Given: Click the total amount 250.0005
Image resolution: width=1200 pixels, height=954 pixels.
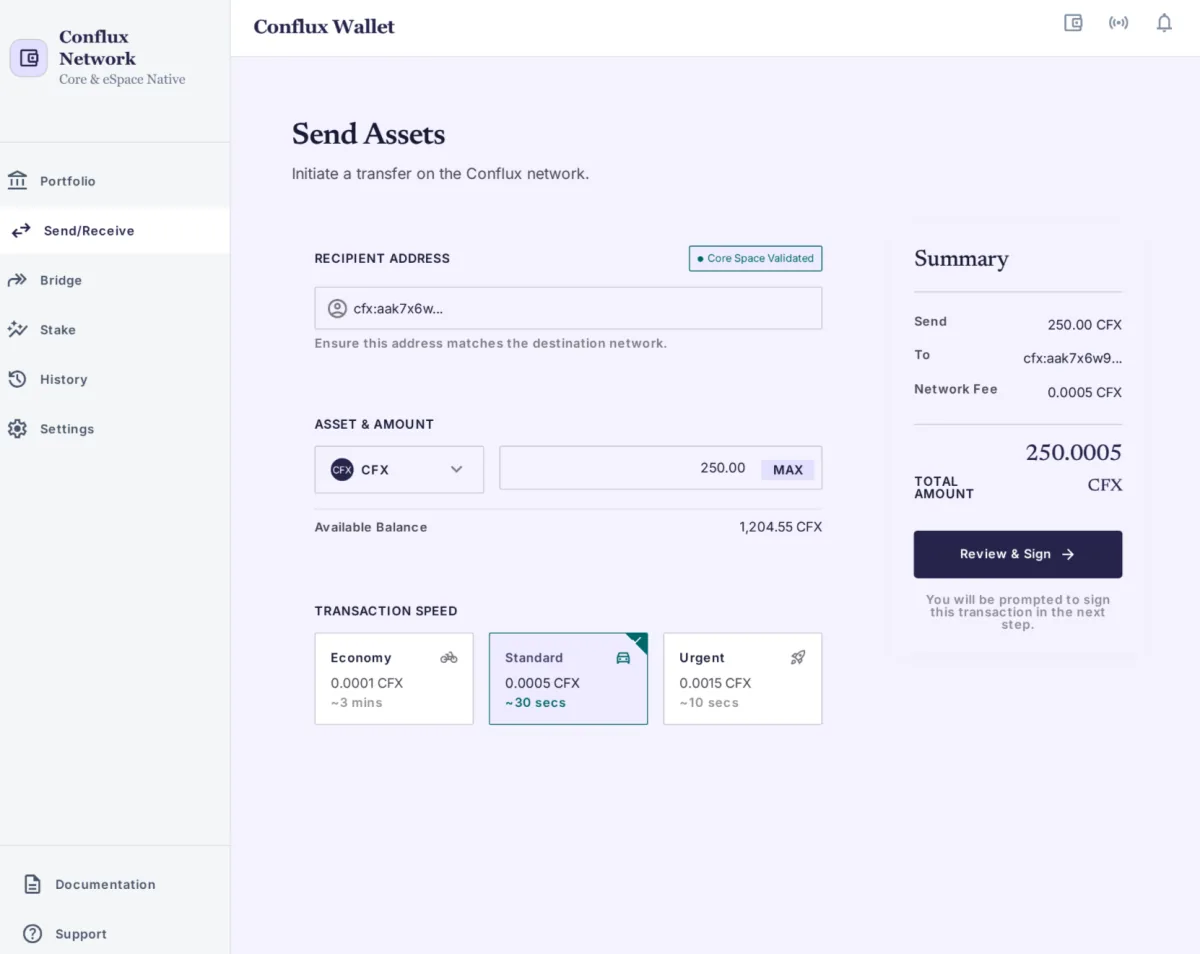Looking at the screenshot, I should pos(1074,452).
